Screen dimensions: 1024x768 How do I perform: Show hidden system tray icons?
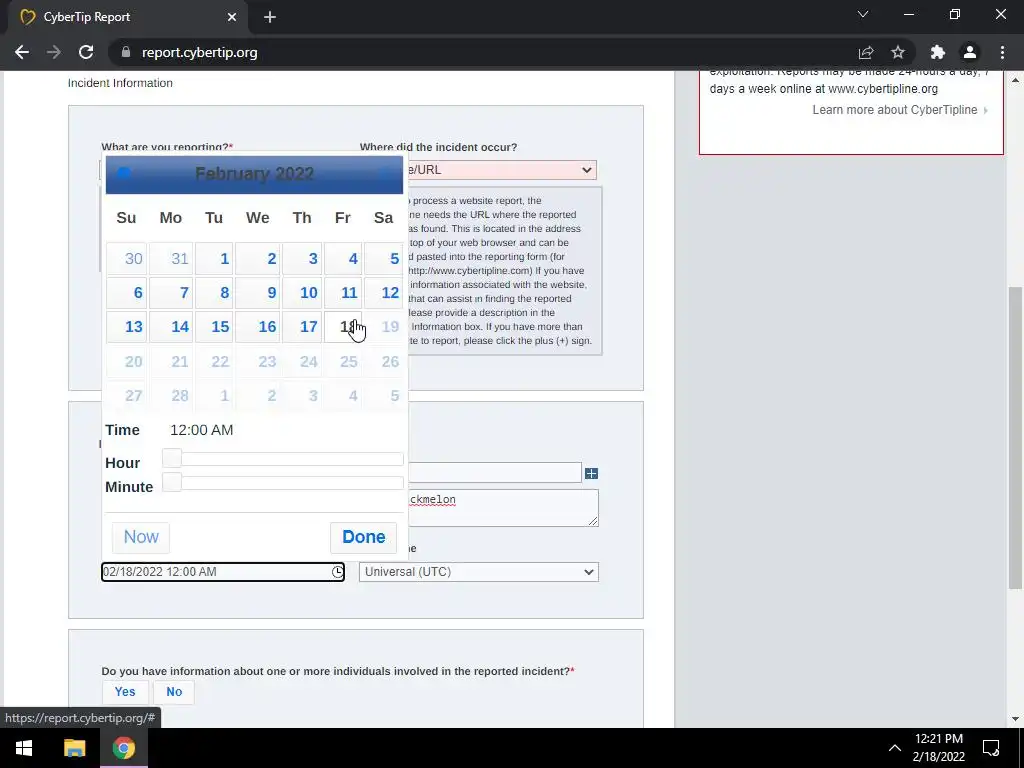(895, 748)
